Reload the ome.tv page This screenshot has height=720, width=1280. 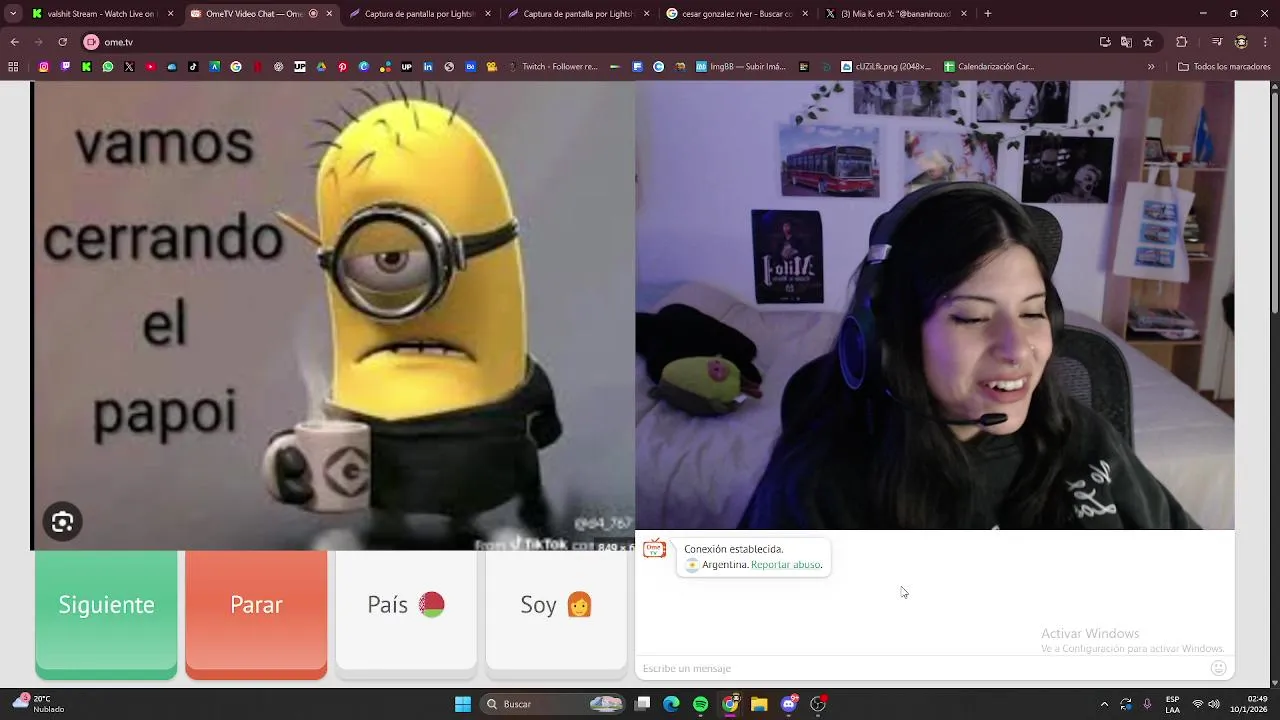(62, 42)
